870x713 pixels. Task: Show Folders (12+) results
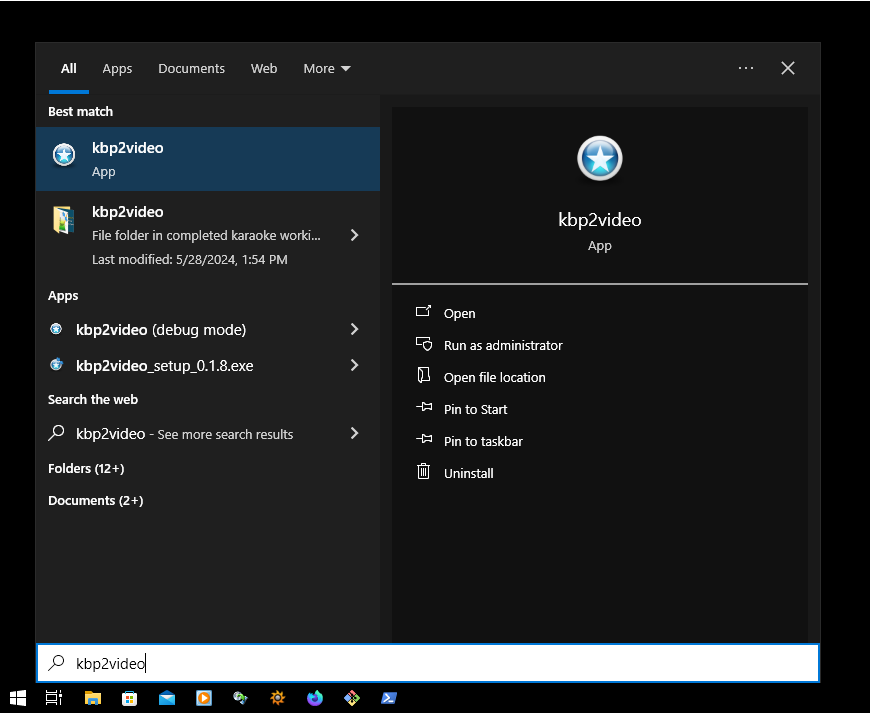tap(86, 469)
